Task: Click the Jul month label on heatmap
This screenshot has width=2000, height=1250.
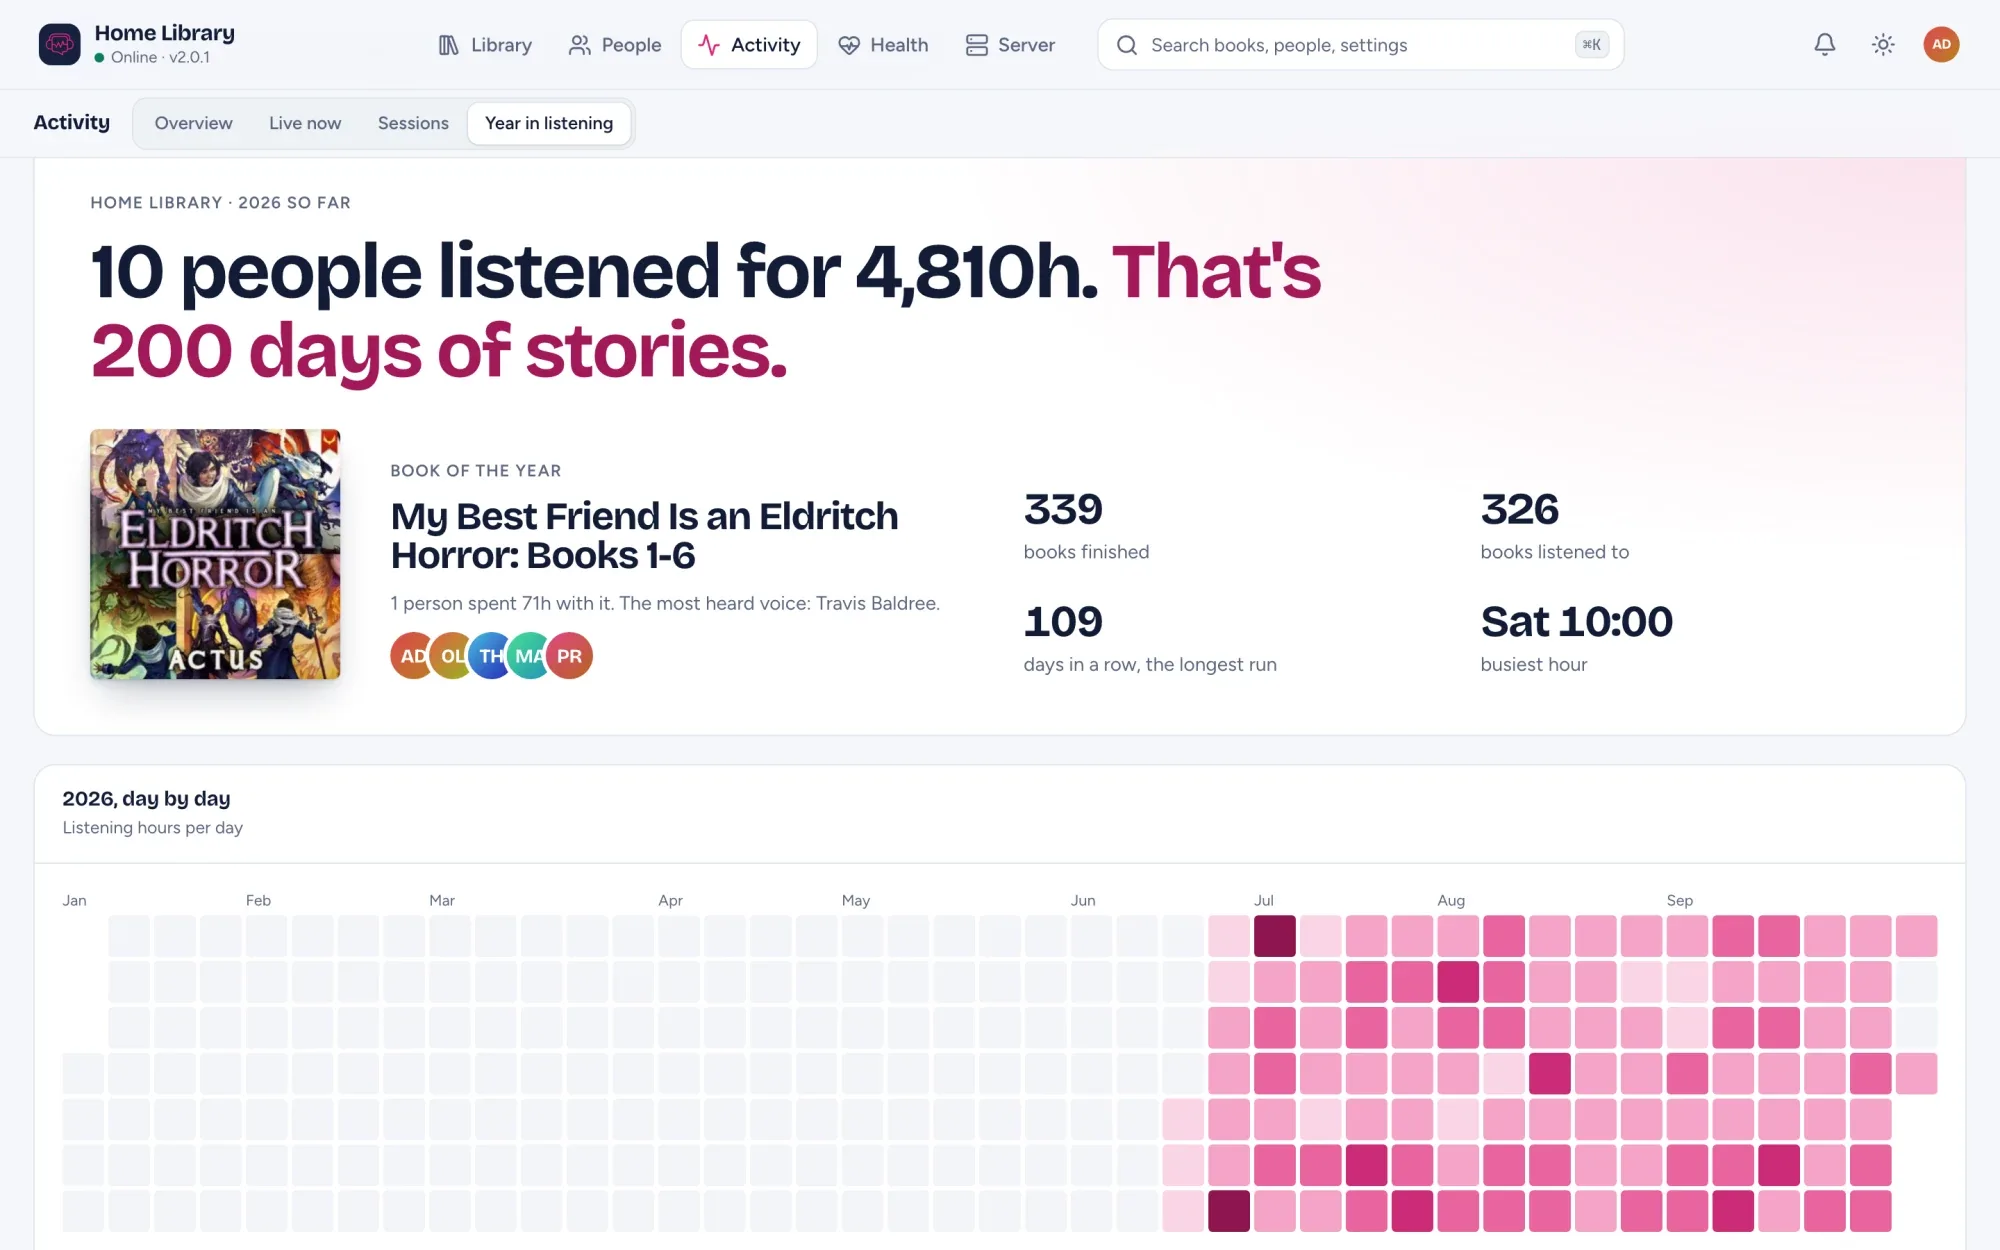Action: pos(1264,900)
